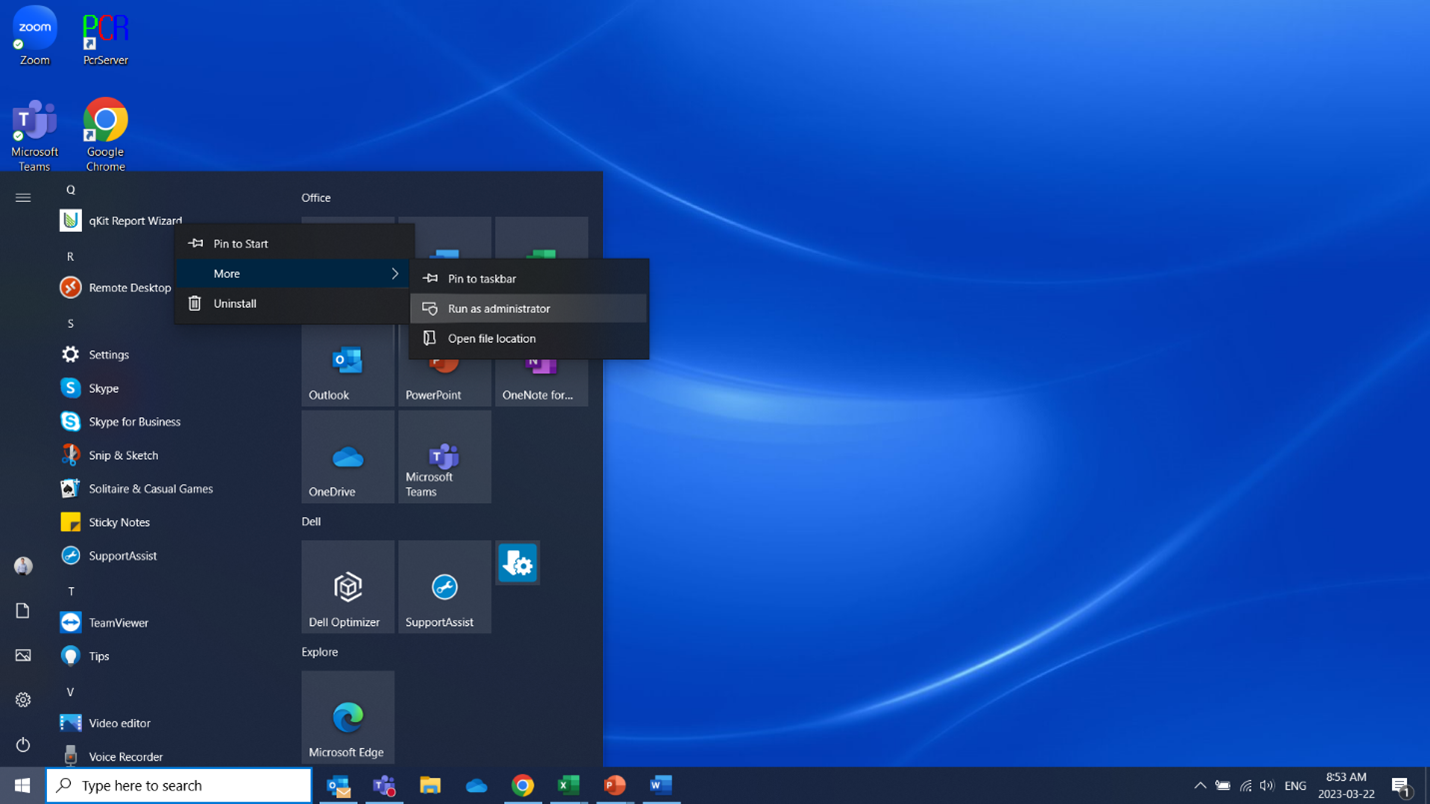The height and width of the screenshot is (804, 1430).
Task: Open Documents from Start sidebar
Action: click(23, 611)
